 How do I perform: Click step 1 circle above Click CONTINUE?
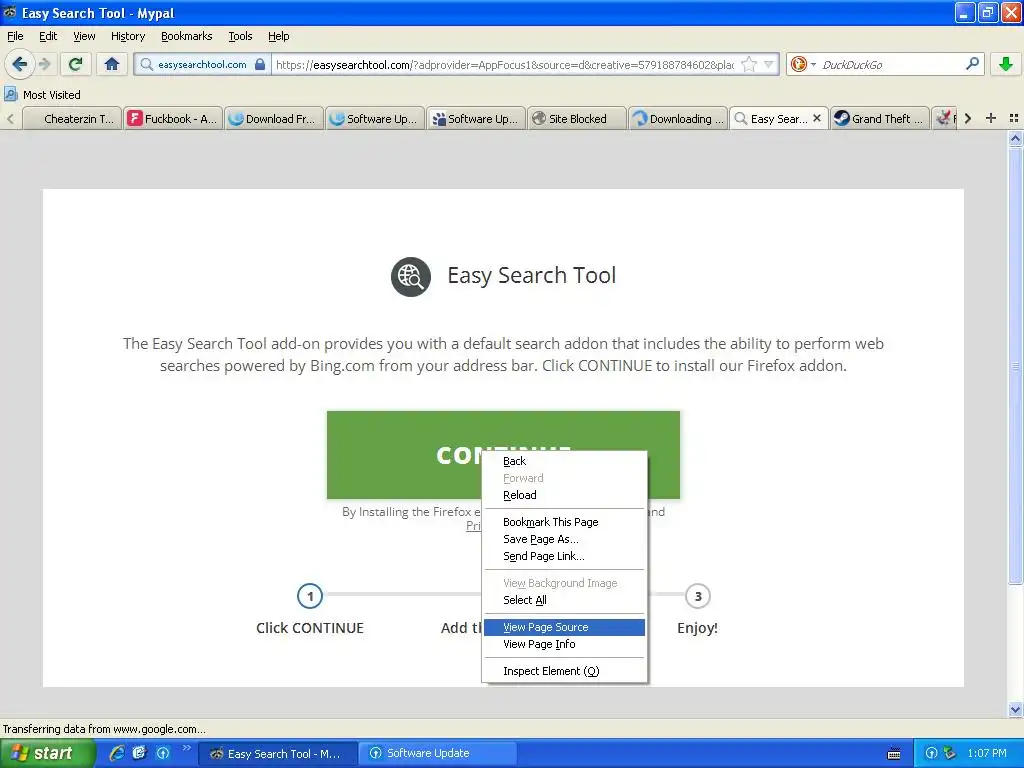click(310, 596)
